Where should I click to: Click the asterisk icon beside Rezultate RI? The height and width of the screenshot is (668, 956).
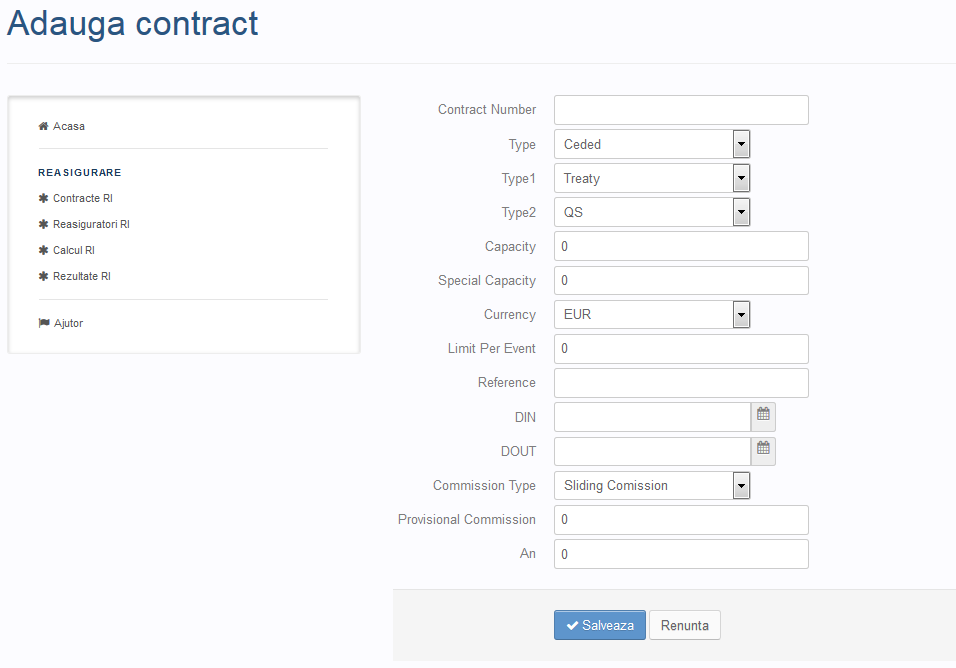pos(43,276)
